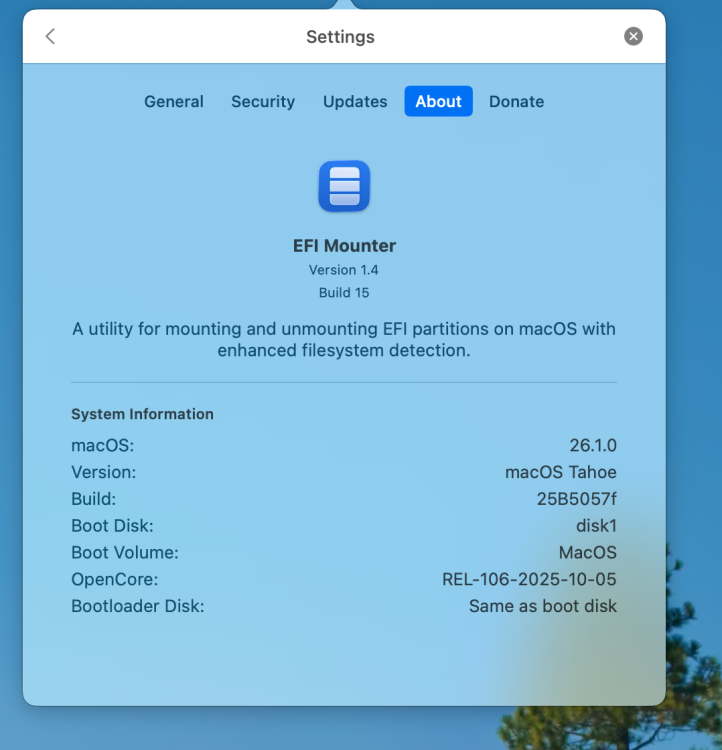Click the Same as boot disk value
The height and width of the screenshot is (750, 722).
tap(543, 606)
